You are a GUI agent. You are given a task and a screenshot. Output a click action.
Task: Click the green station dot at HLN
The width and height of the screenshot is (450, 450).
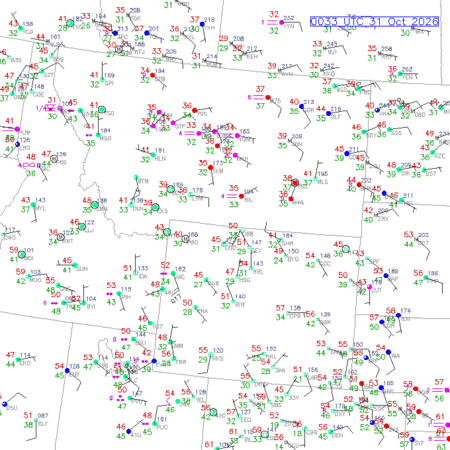click(x=153, y=155)
